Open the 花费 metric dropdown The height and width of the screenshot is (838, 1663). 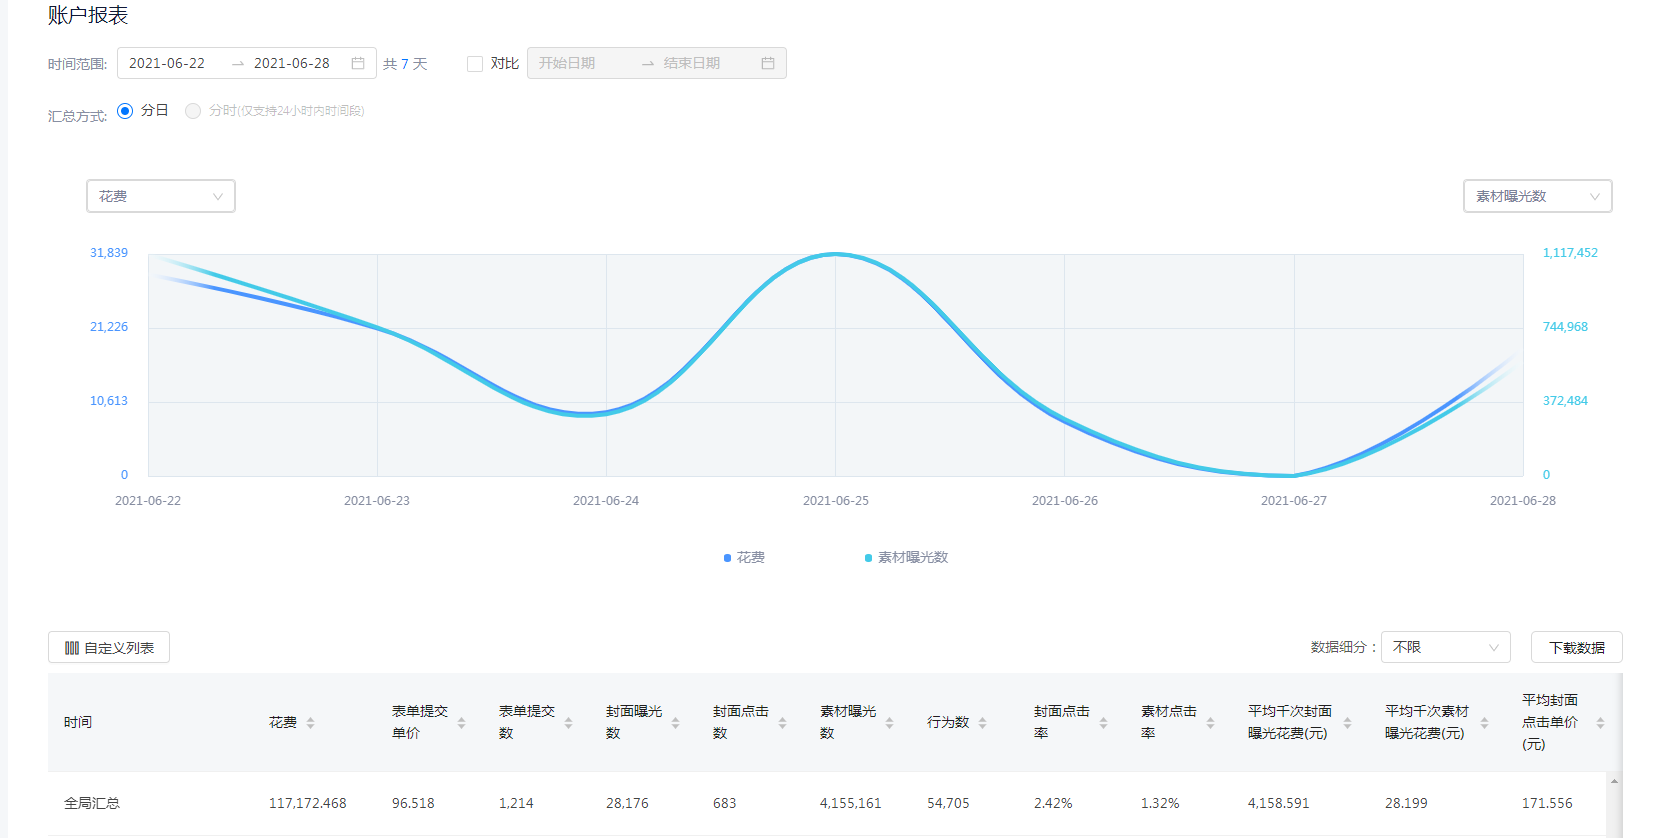161,196
